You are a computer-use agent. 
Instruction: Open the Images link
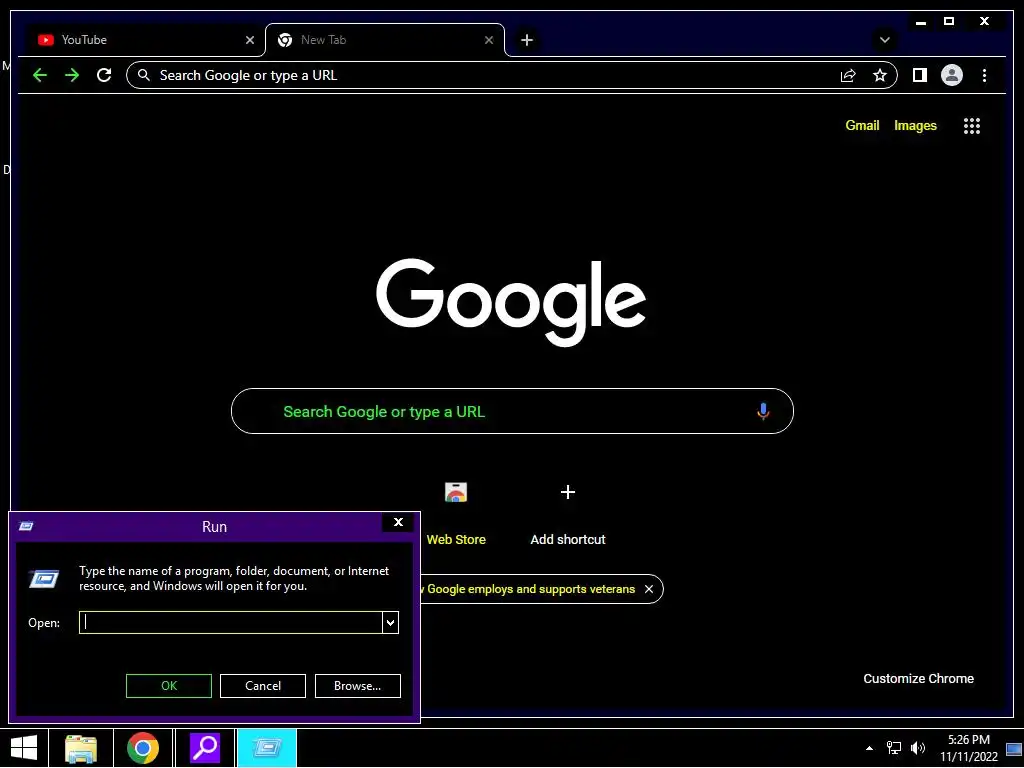915,125
